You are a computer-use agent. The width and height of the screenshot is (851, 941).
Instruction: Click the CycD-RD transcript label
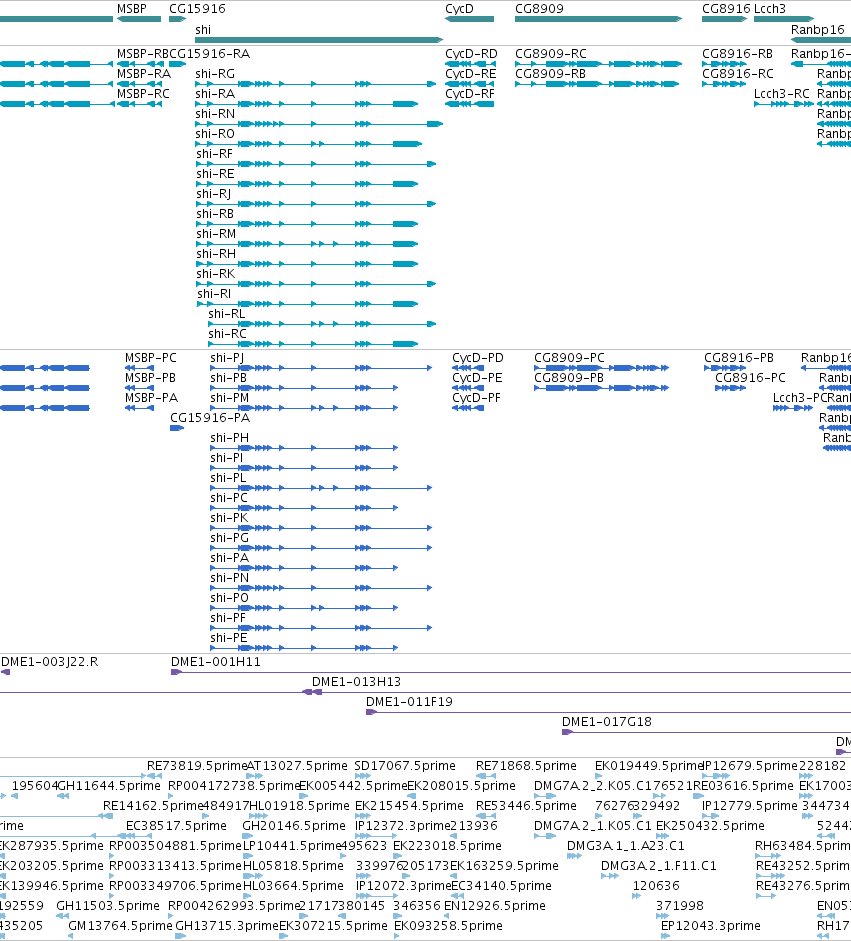point(471,54)
